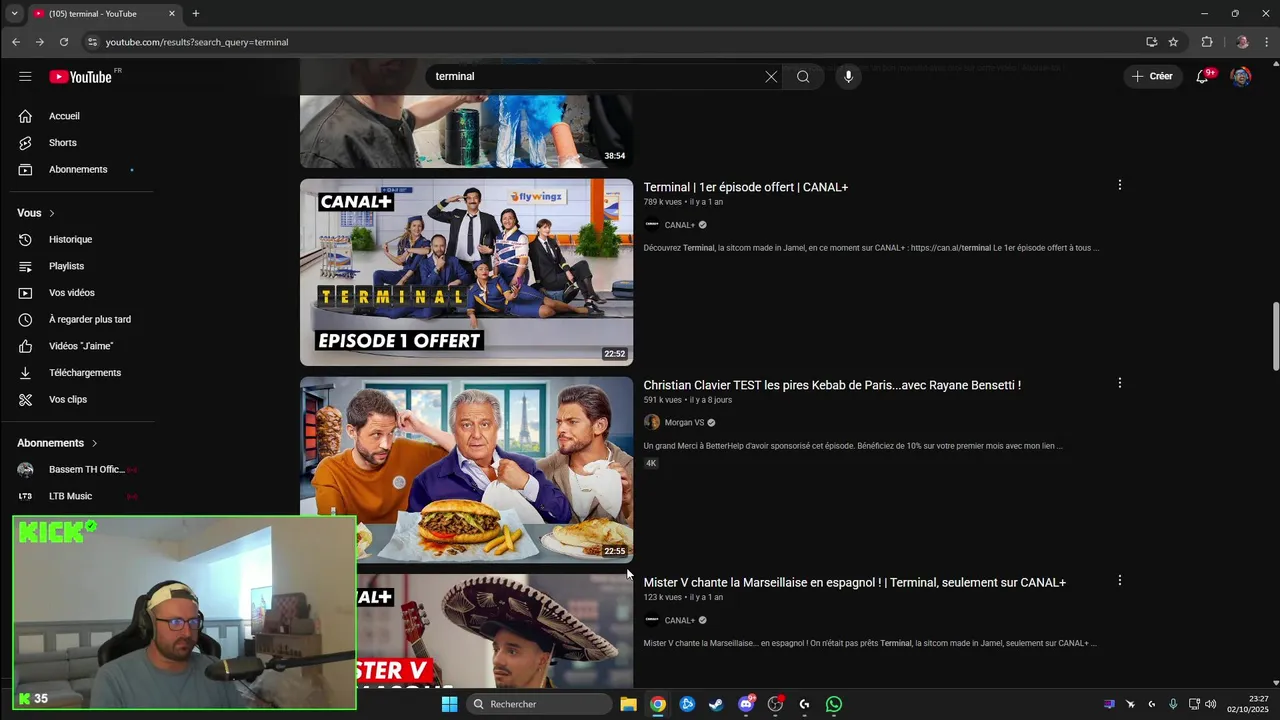Open more options for Terminal 1er épisode video
The height and width of the screenshot is (720, 1280).
pyautogui.click(x=1119, y=185)
